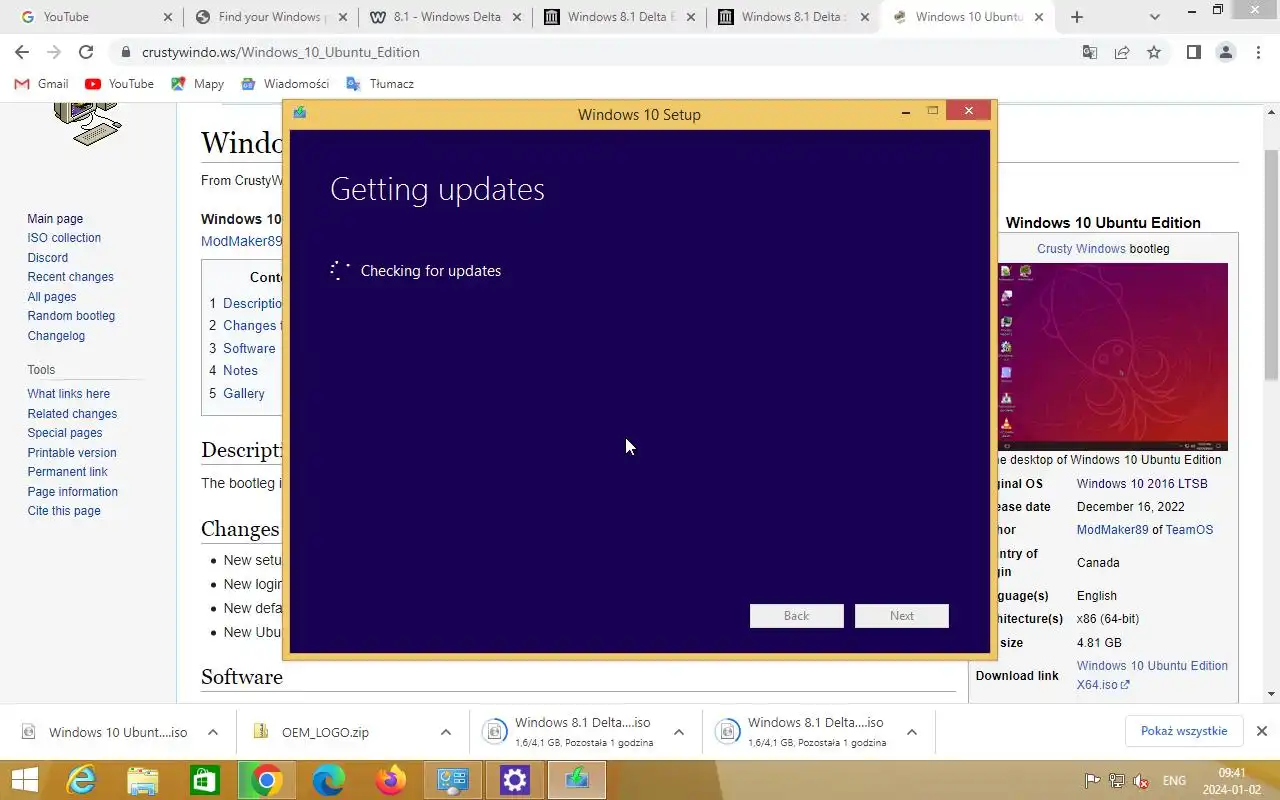The width and height of the screenshot is (1280, 800).
Task: Open ISO collection link
Action: coord(64,238)
